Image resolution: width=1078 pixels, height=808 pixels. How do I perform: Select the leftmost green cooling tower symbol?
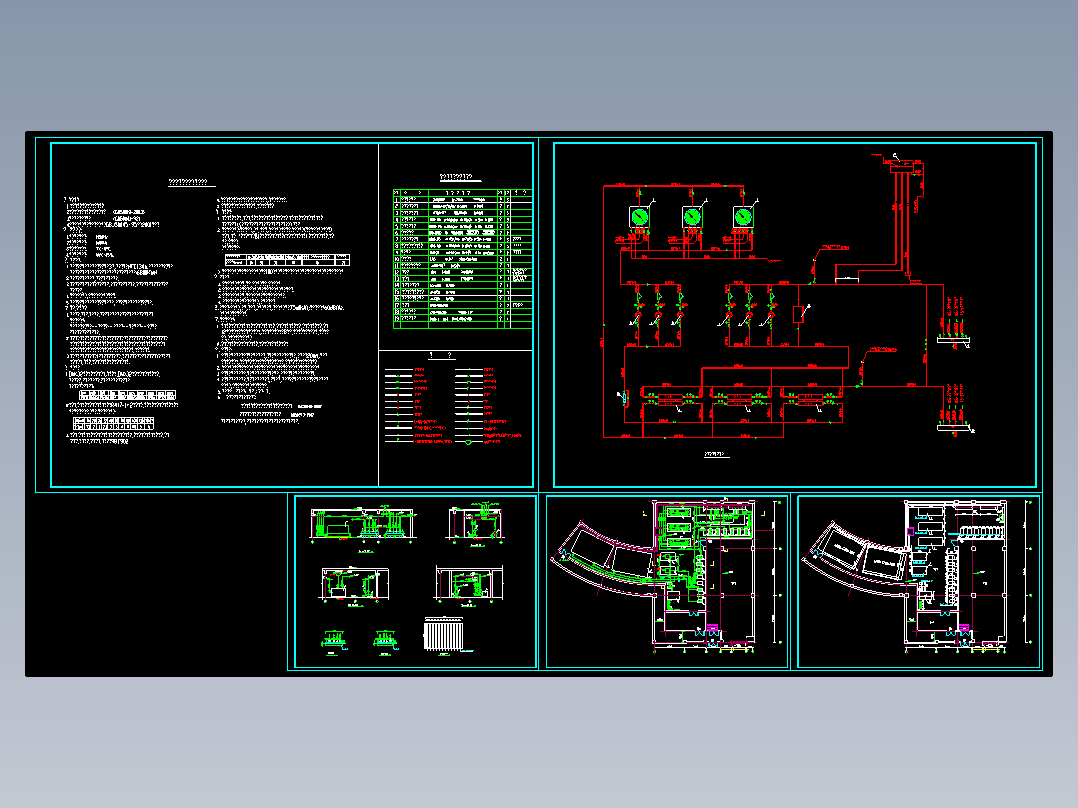click(x=639, y=217)
